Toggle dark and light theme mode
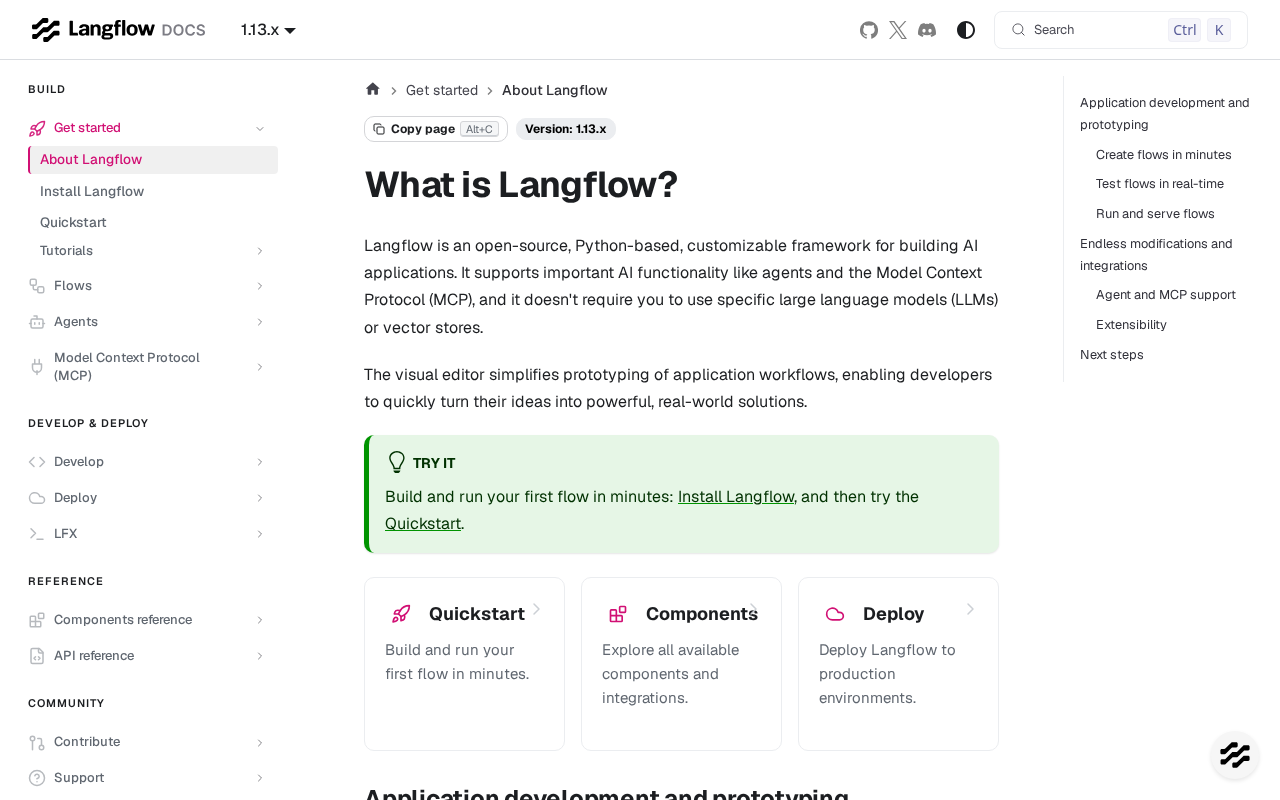Viewport: 1280px width, 800px height. tap(966, 30)
